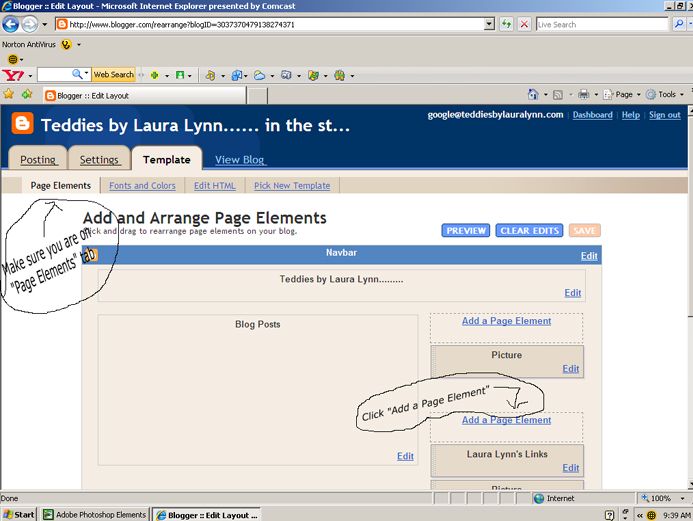Click Edit link under Blog Posts
The height and width of the screenshot is (521, 693).
[x=405, y=456]
